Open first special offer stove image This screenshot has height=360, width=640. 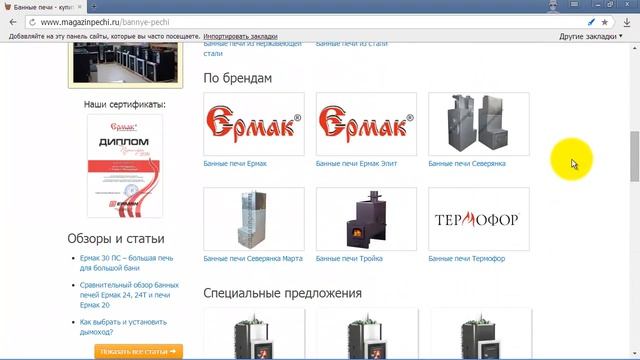click(254, 334)
